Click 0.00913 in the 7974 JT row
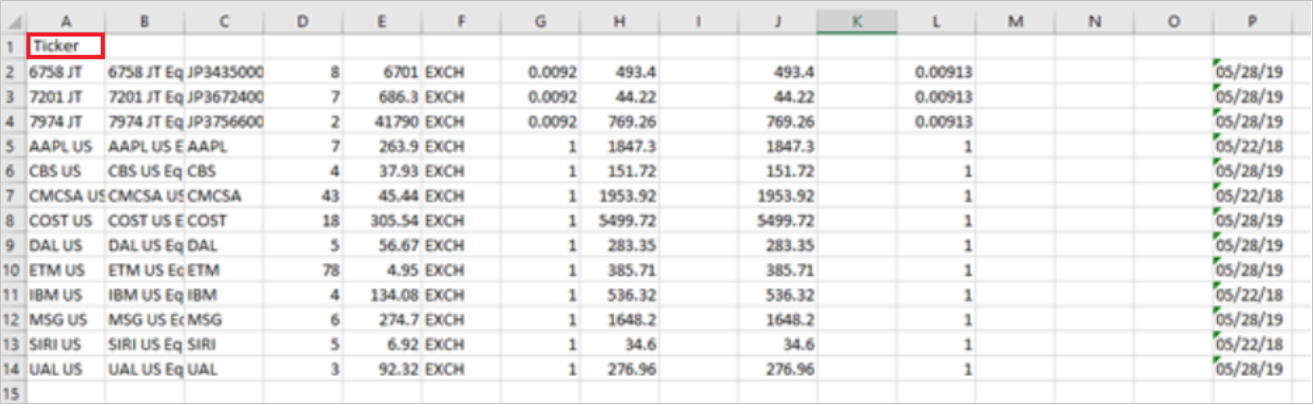The image size is (1313, 404). click(x=935, y=122)
